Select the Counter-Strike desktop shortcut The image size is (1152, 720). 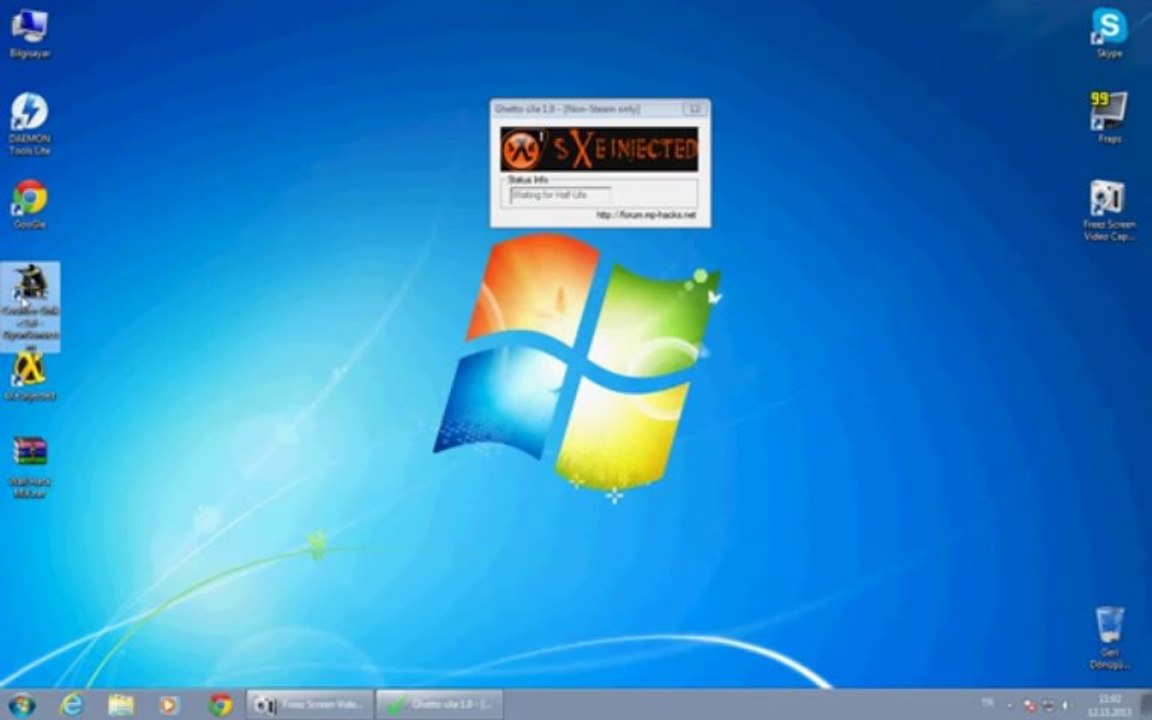[30, 305]
